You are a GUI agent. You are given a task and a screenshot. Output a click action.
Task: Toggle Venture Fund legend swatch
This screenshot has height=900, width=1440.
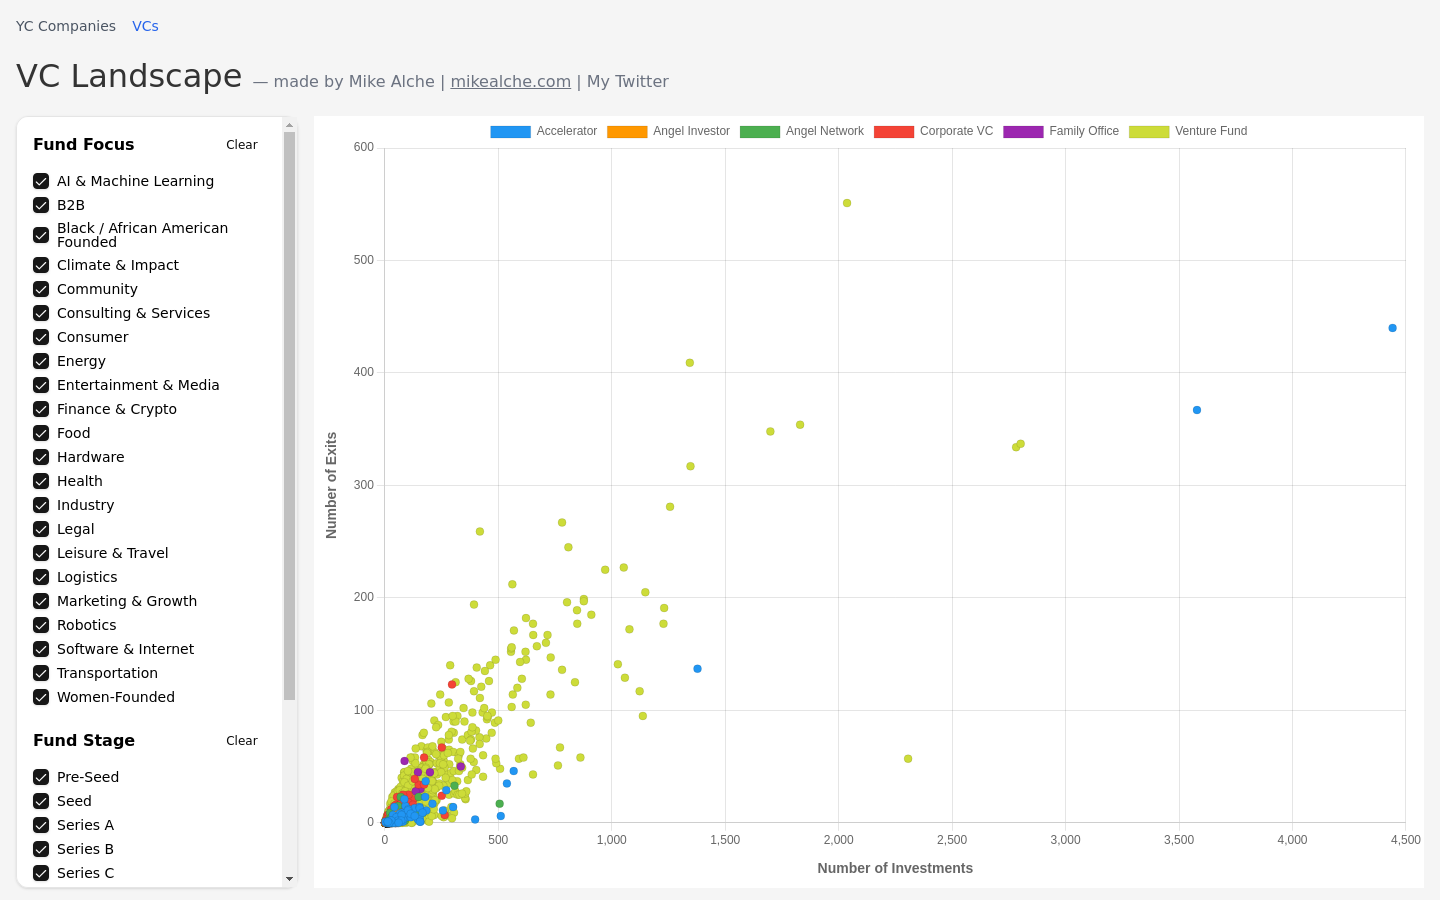(1149, 132)
